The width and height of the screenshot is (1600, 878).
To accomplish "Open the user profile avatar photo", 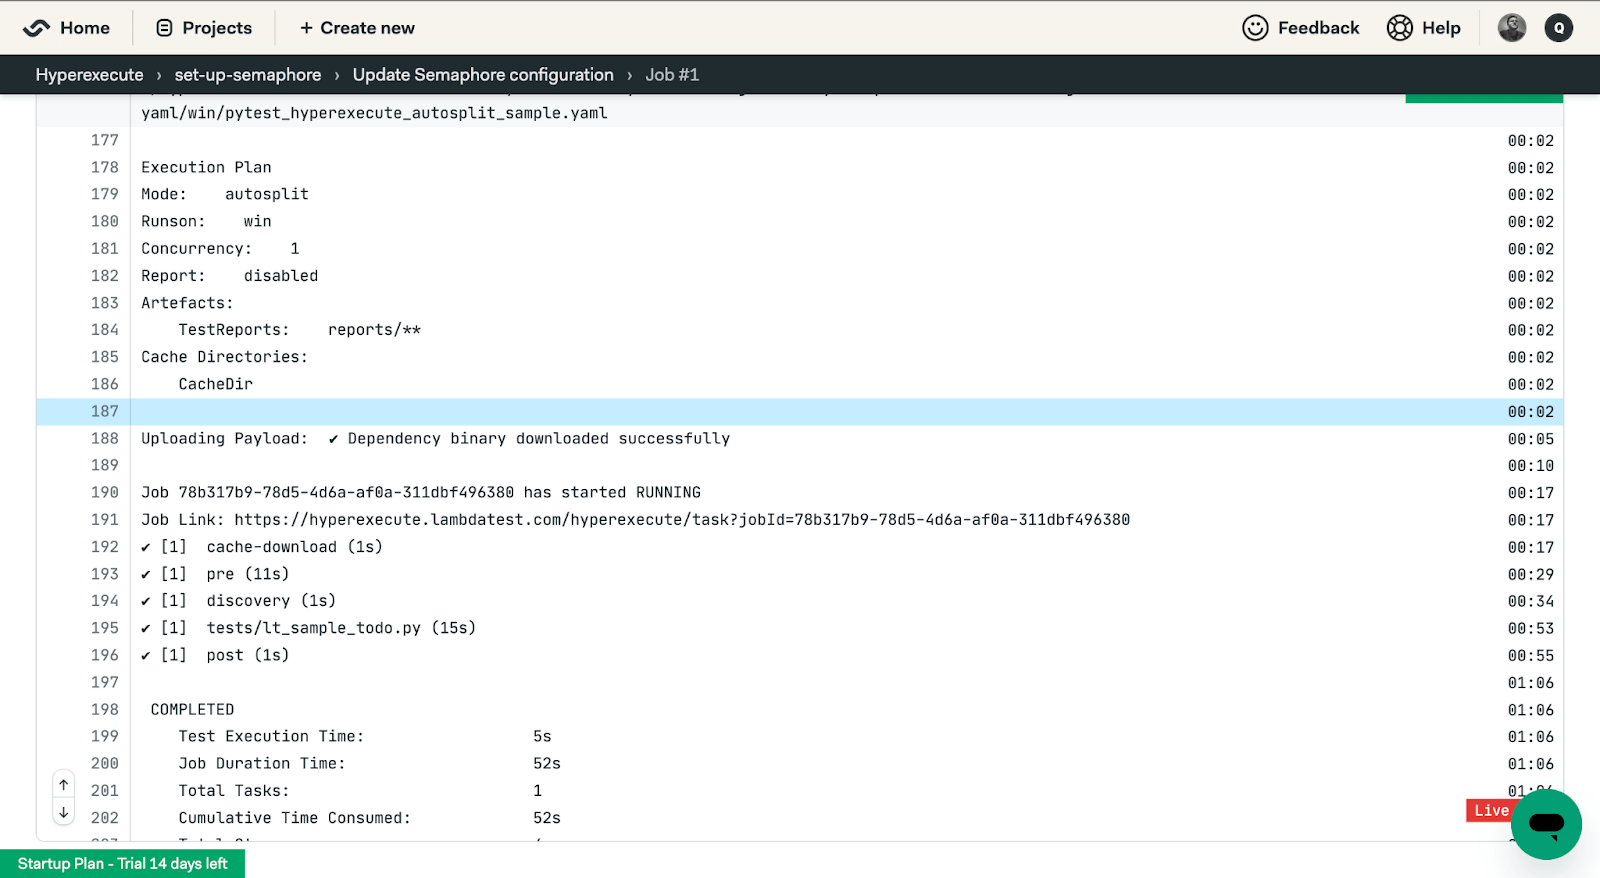I will click(1512, 28).
